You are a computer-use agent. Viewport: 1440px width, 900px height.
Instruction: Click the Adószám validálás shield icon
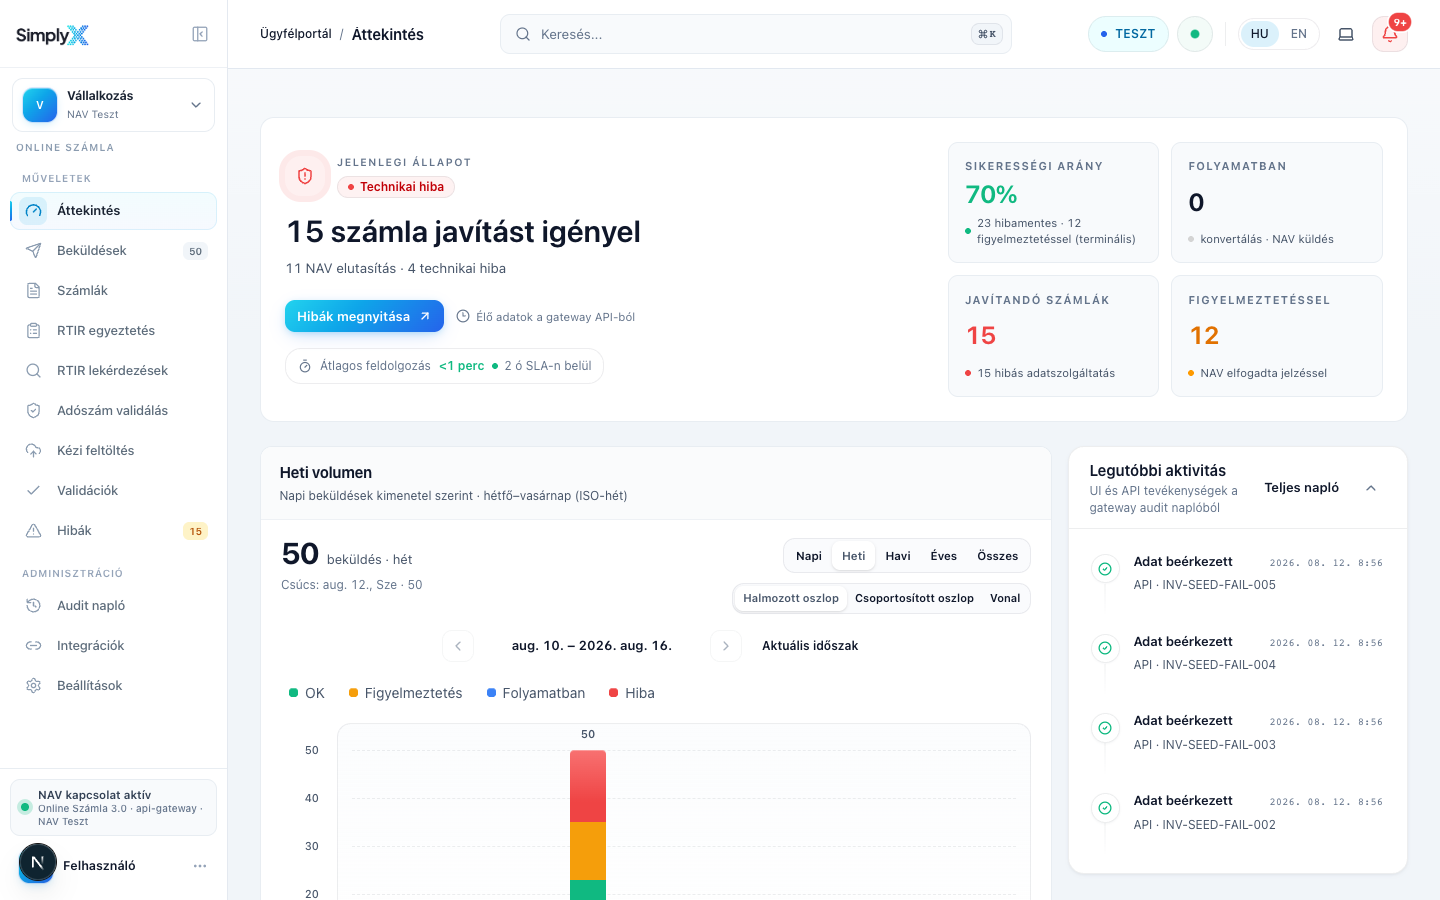pyautogui.click(x=34, y=411)
